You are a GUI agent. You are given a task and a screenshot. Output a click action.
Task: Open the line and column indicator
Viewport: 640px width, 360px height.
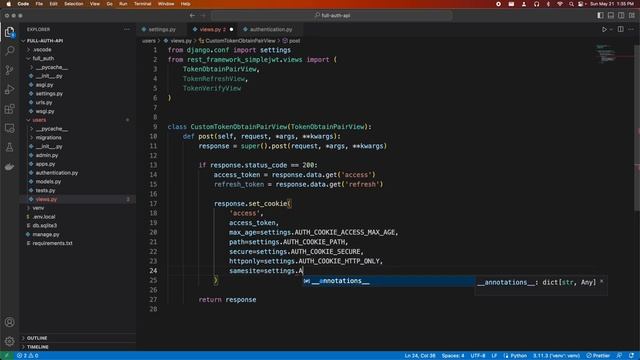(420, 356)
